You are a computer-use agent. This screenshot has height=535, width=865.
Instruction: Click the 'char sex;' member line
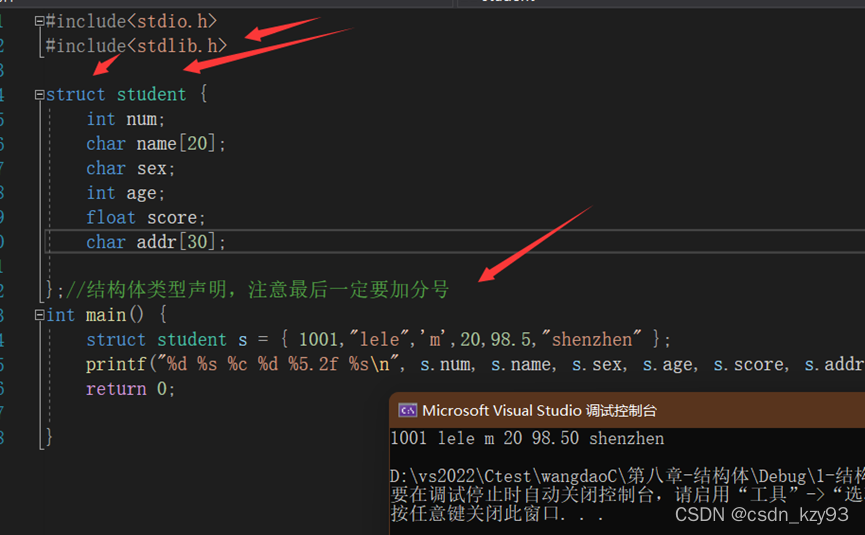(x=130, y=168)
